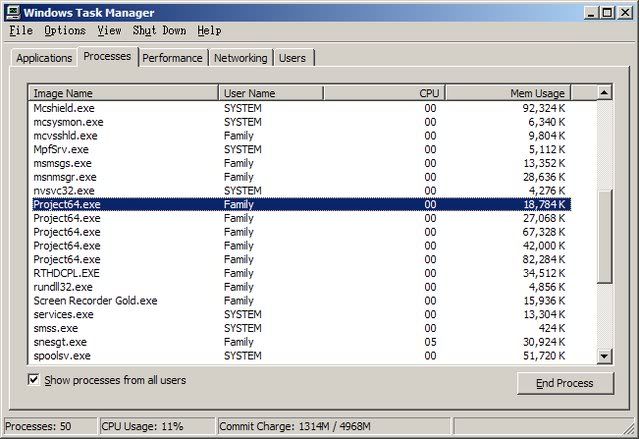
Task: Select the rundll32.exe process
Action: (x=302, y=287)
